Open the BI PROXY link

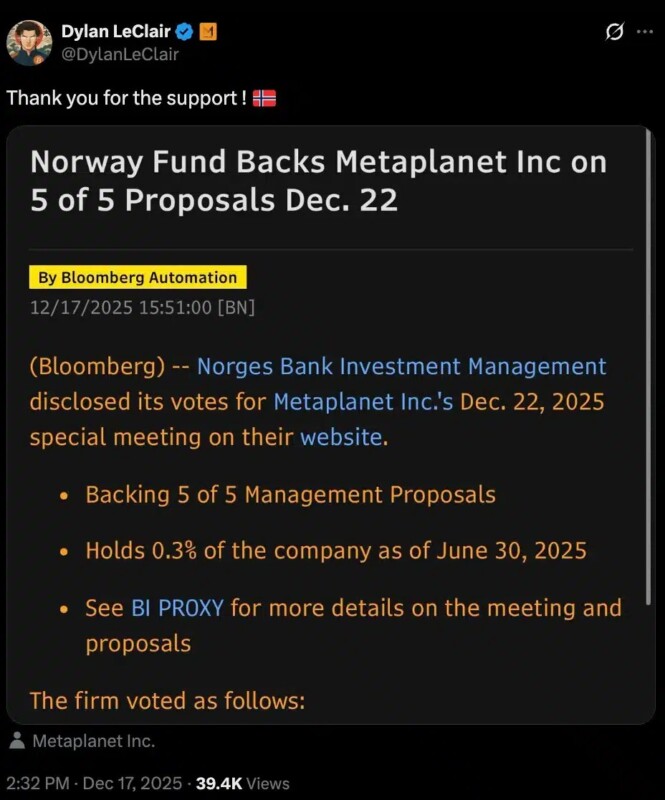[x=177, y=608]
